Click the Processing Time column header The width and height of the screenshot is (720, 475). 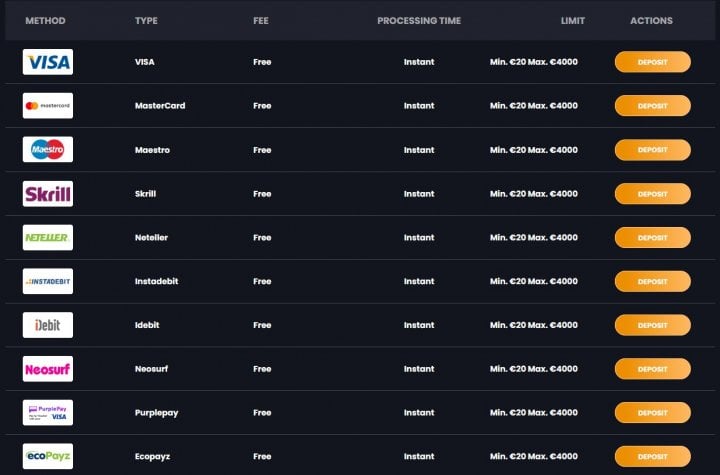(x=419, y=21)
